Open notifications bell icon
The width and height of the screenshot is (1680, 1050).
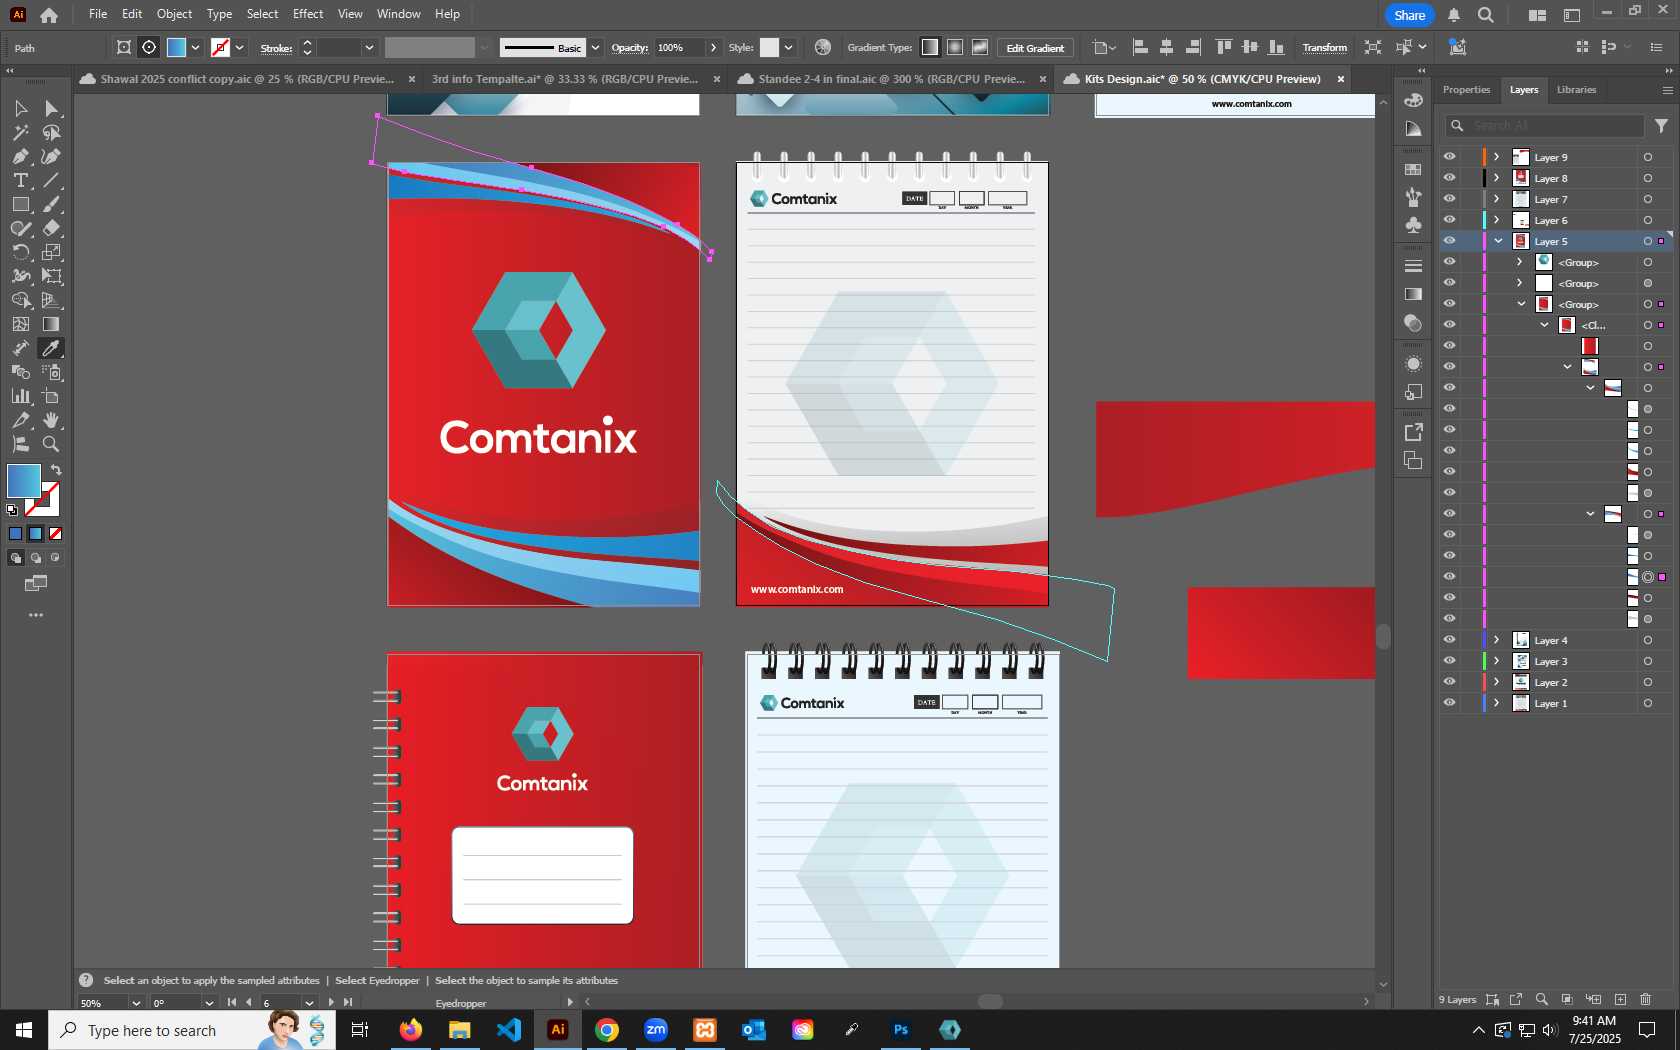(1454, 15)
